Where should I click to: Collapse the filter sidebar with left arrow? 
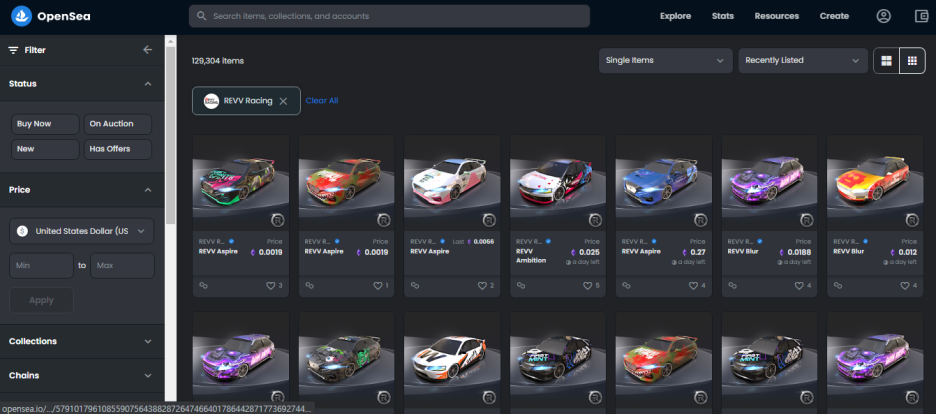[x=148, y=50]
